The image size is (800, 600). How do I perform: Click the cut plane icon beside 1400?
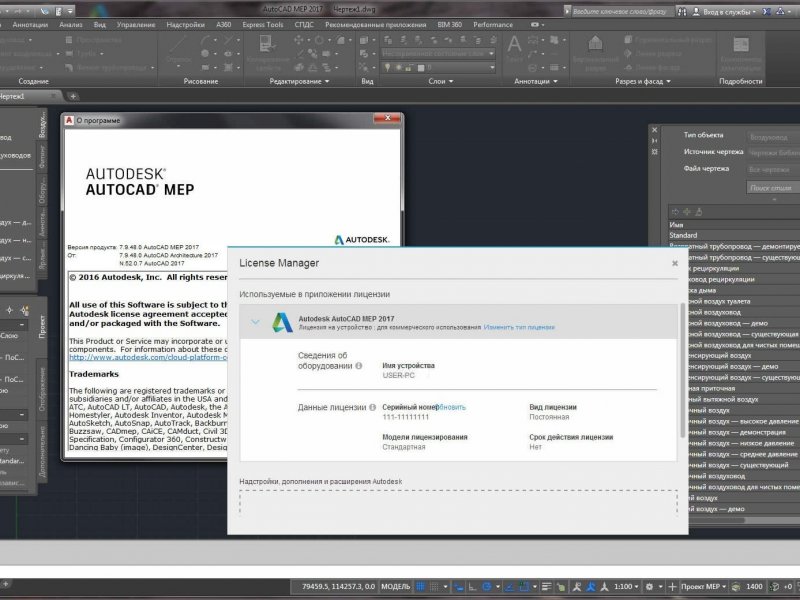point(735,587)
